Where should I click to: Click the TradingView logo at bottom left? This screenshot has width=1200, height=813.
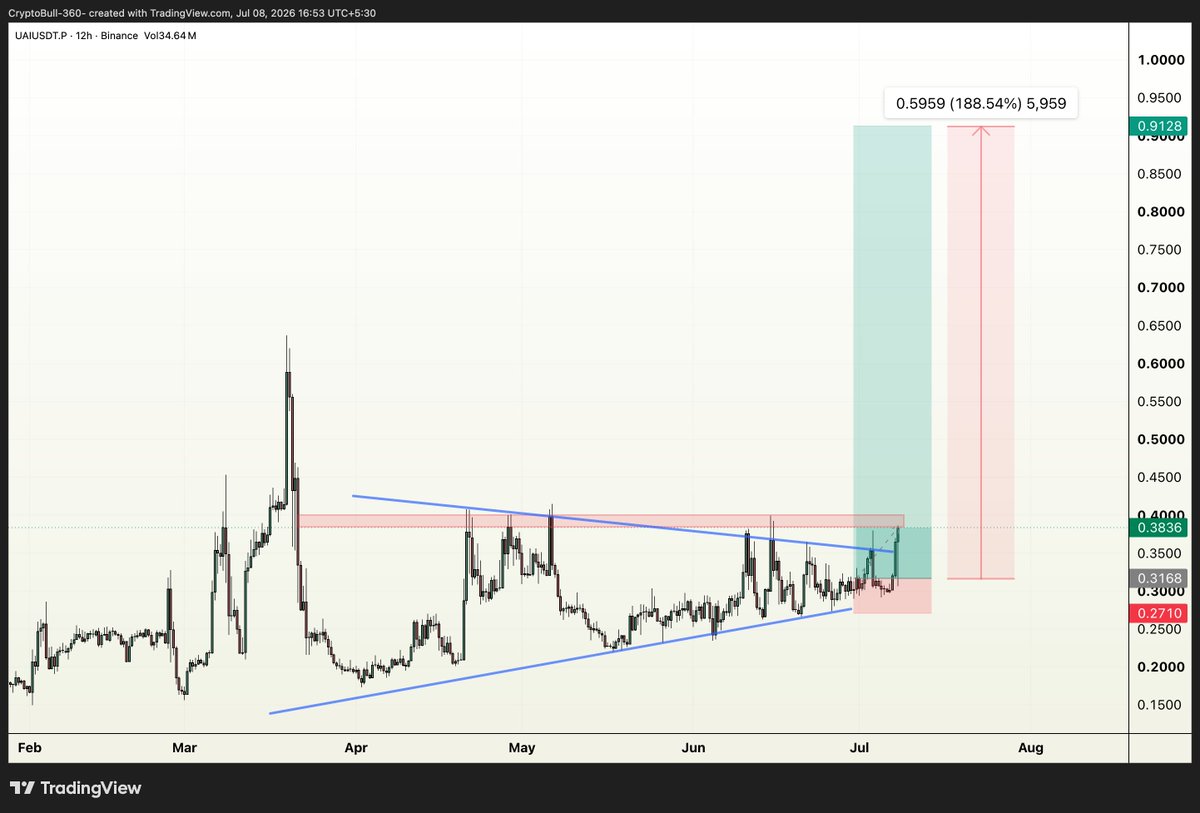click(x=75, y=788)
